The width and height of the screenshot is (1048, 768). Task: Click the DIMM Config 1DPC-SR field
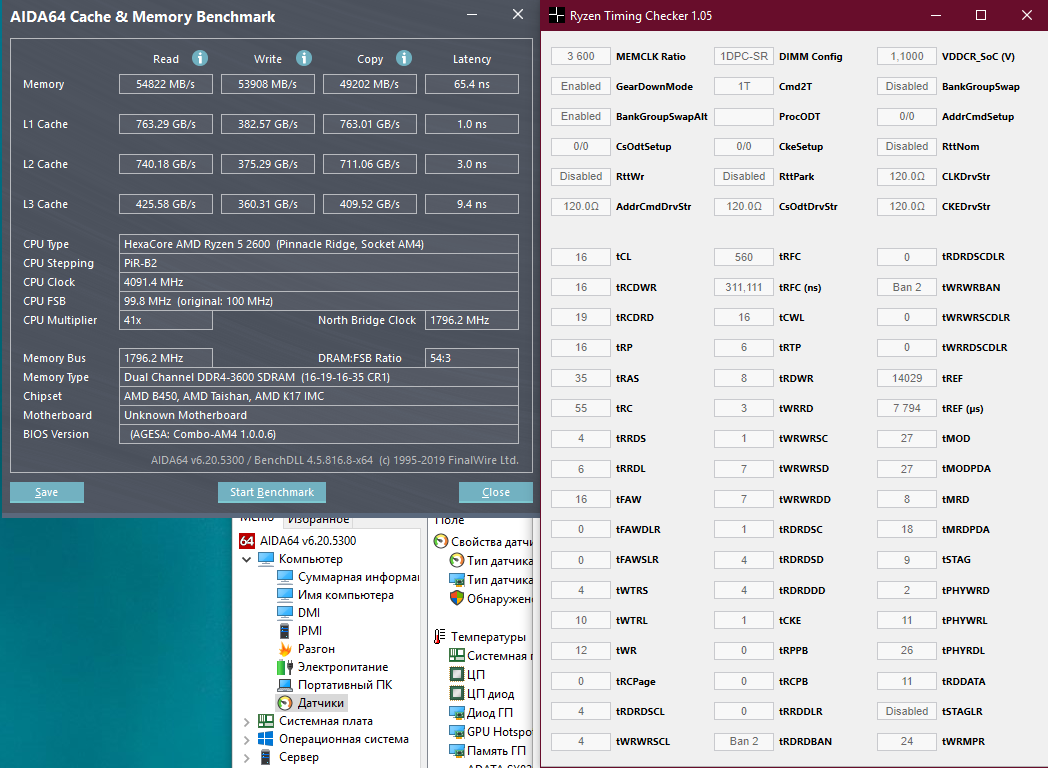pyautogui.click(x=744, y=56)
